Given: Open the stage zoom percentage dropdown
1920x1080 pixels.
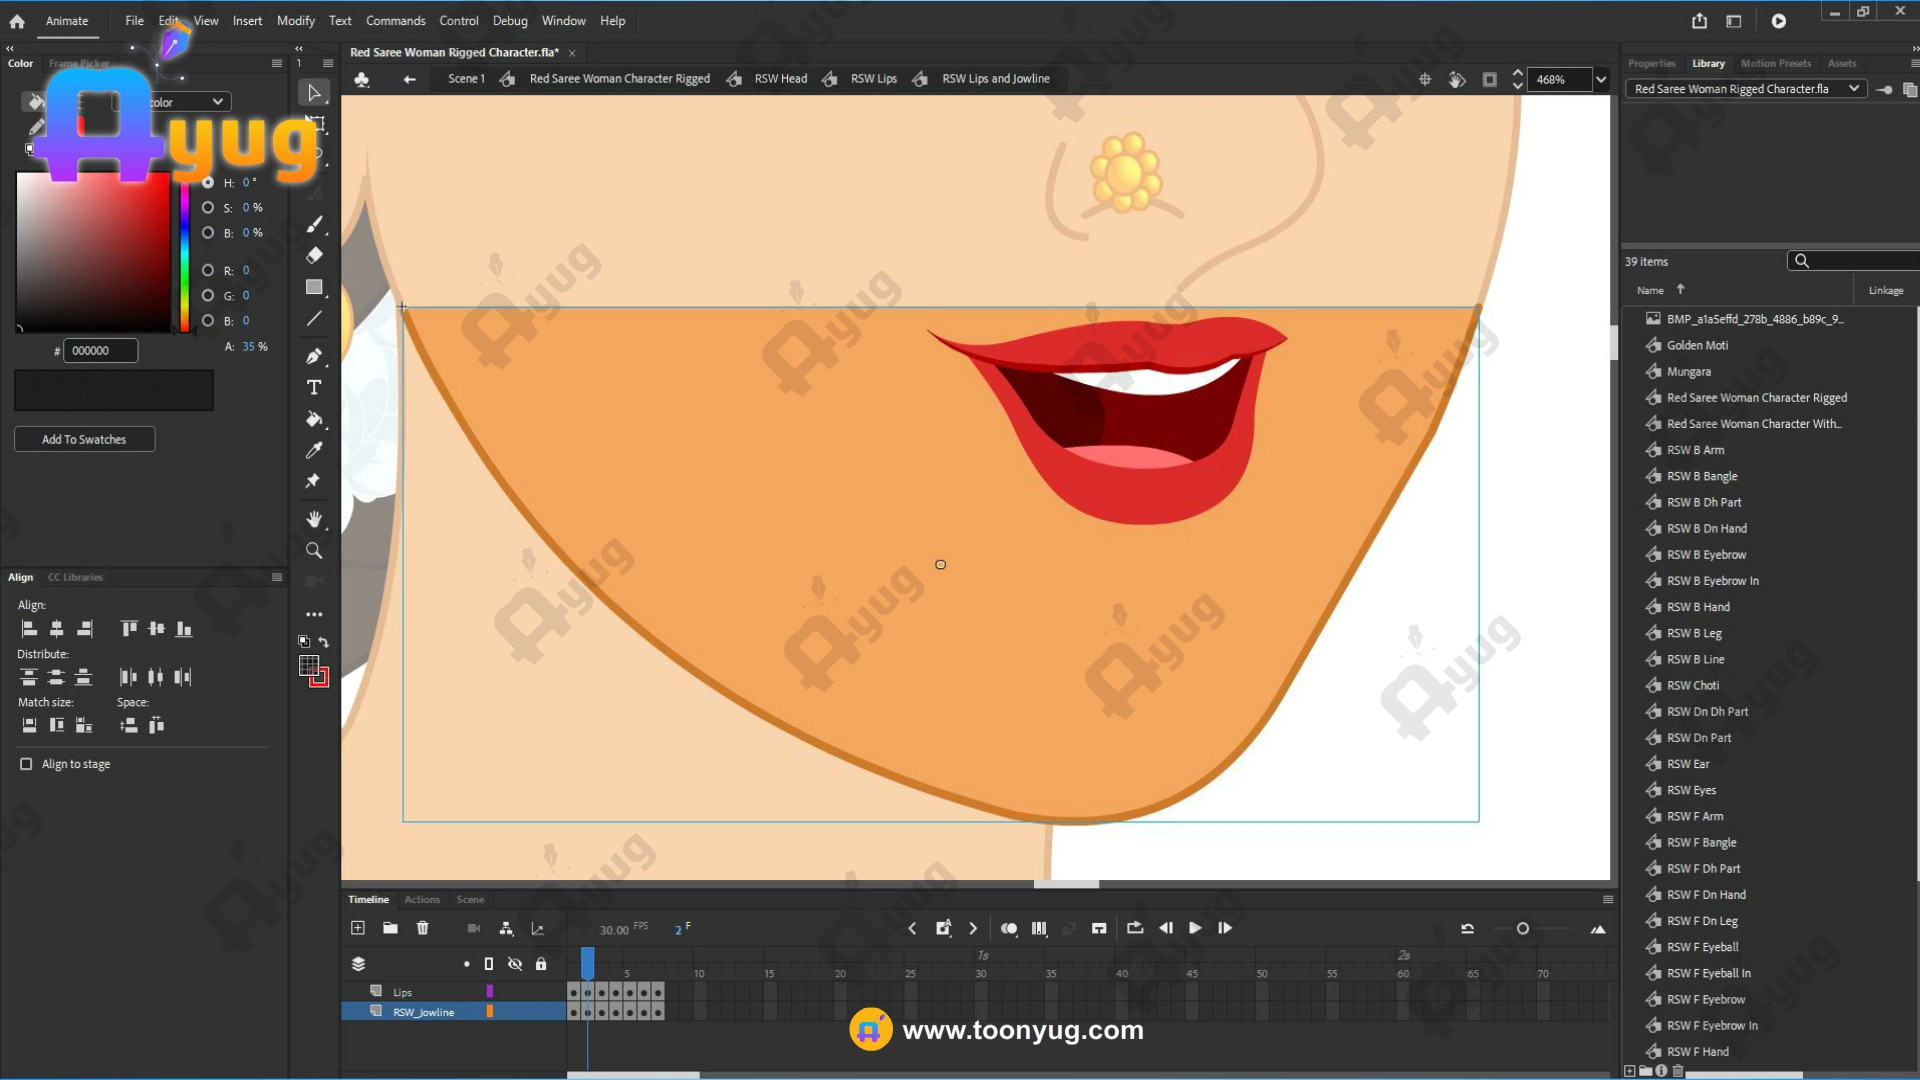Looking at the screenshot, I should pos(1601,80).
